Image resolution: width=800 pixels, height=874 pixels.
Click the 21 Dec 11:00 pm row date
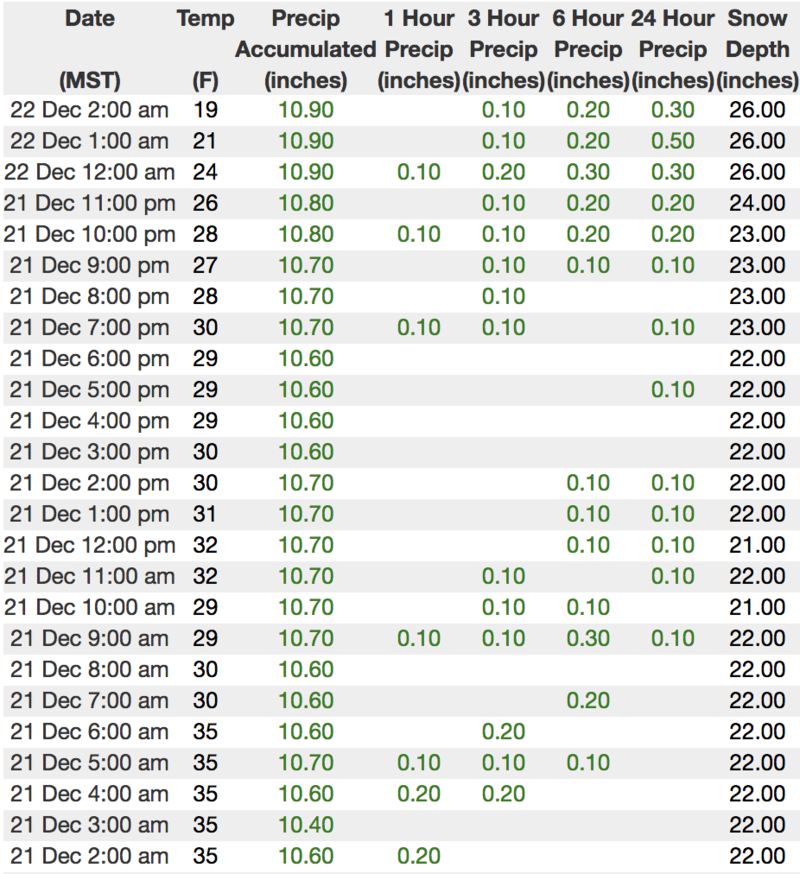point(89,203)
